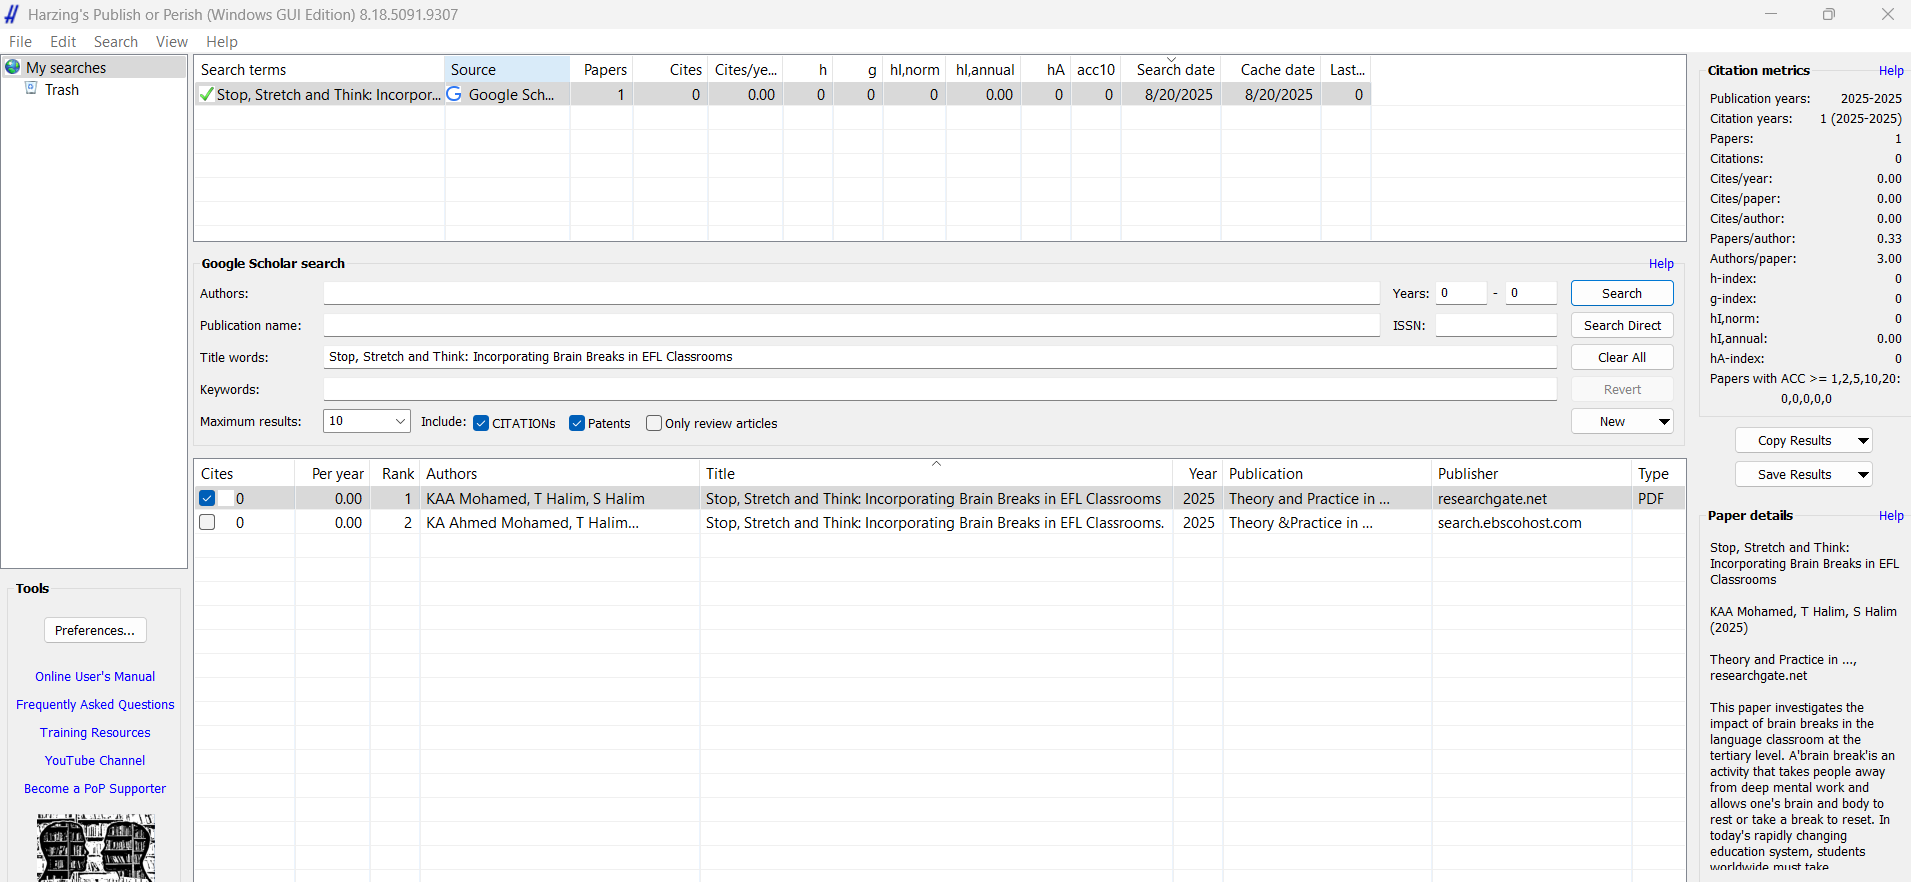Open the Search menu
This screenshot has height=882, width=1911.
[x=116, y=41]
